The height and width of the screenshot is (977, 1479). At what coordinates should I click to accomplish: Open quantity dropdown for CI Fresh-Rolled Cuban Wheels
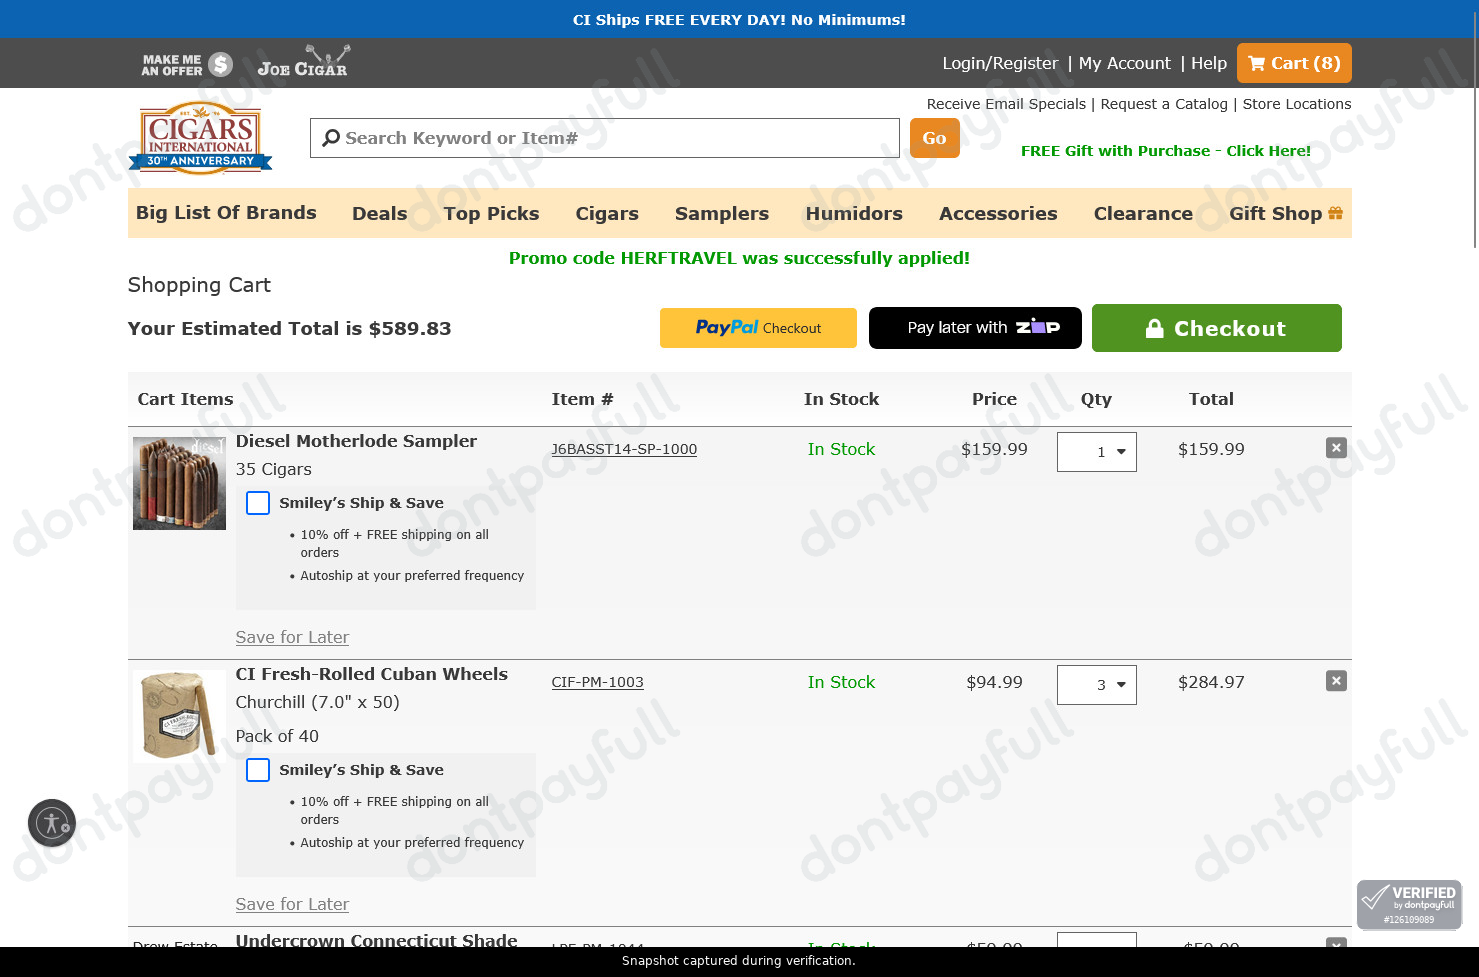click(x=1097, y=685)
